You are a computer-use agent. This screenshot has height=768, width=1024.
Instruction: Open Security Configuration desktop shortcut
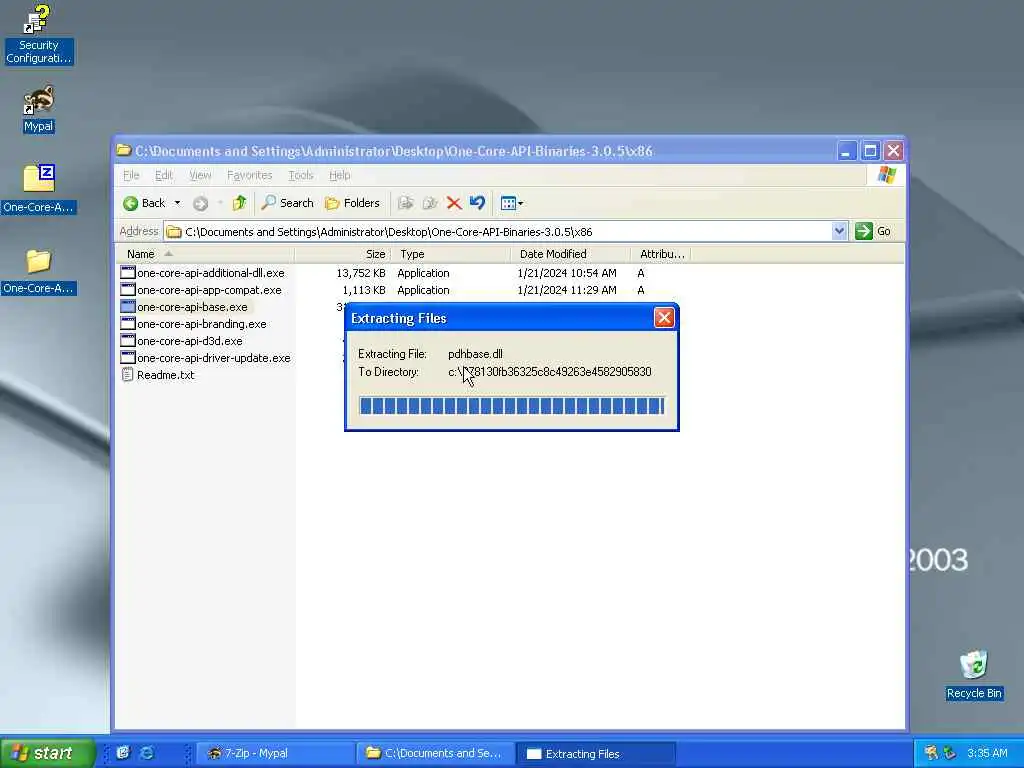(38, 35)
